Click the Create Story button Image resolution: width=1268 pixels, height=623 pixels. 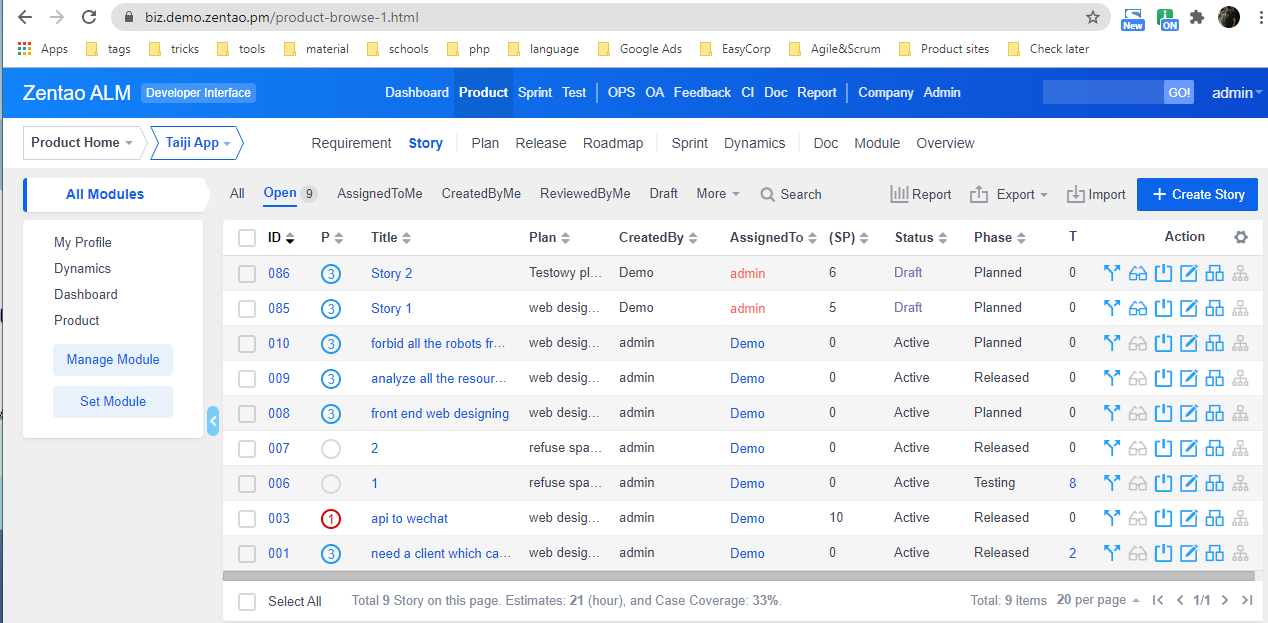click(x=1197, y=194)
